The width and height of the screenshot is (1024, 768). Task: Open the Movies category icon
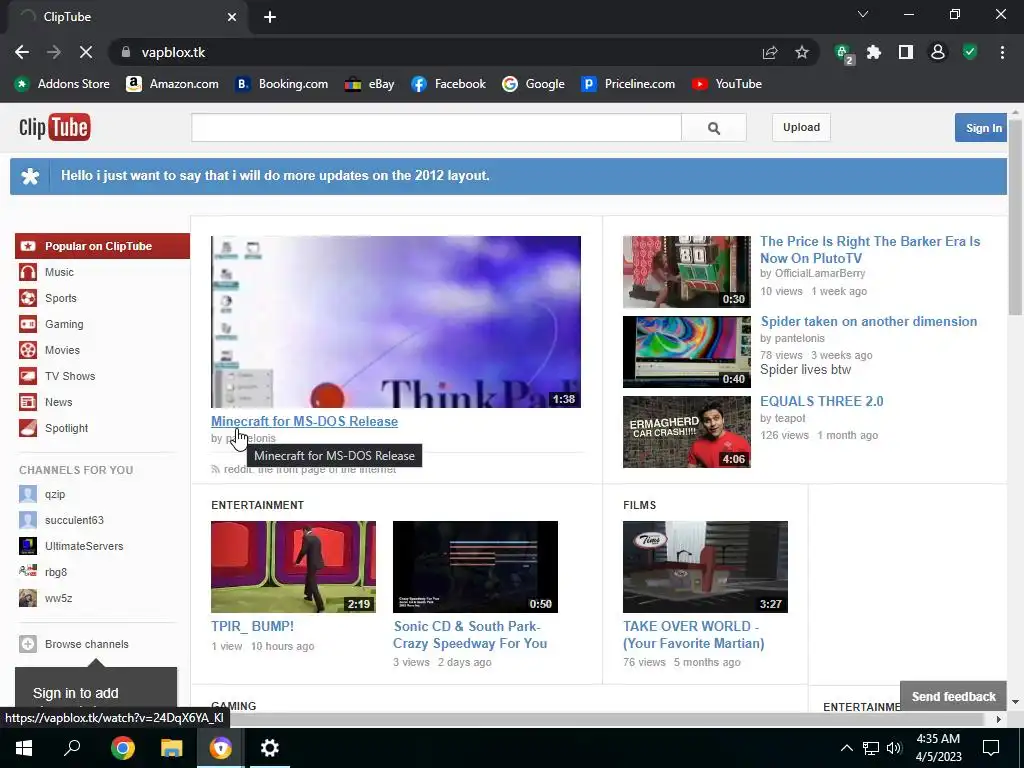click(x=28, y=350)
